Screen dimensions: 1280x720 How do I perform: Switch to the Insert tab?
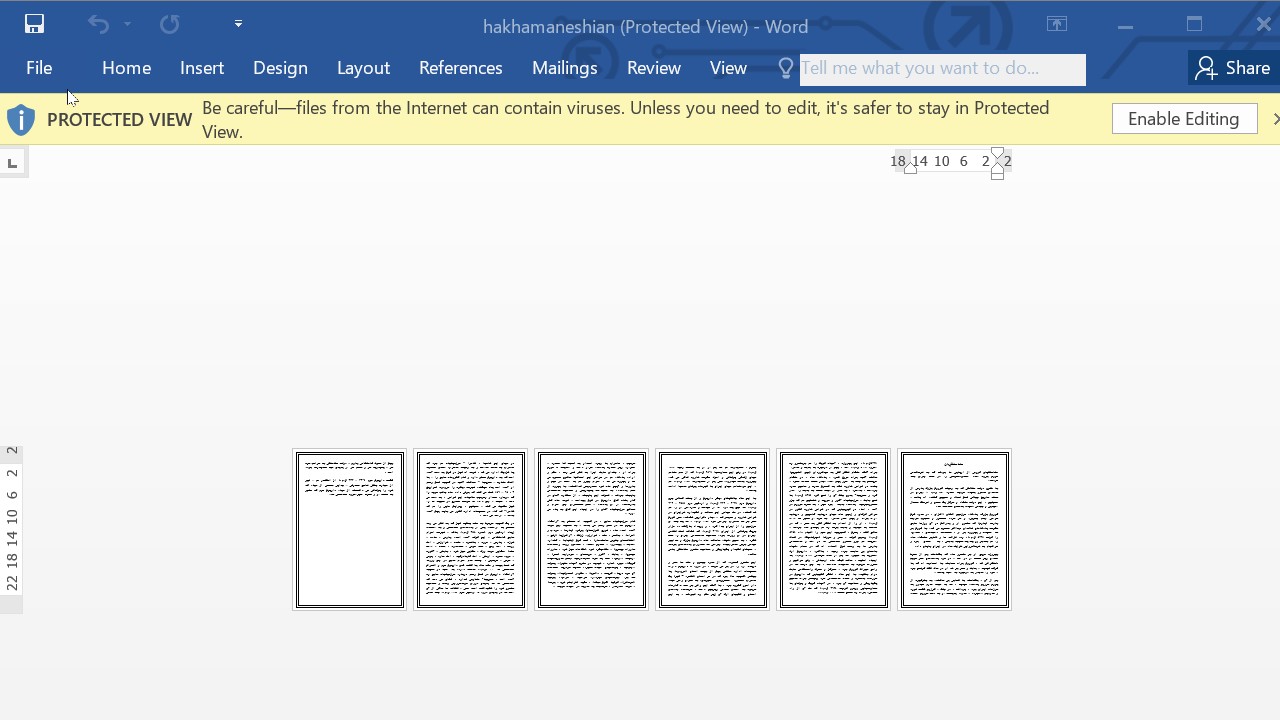(x=202, y=68)
